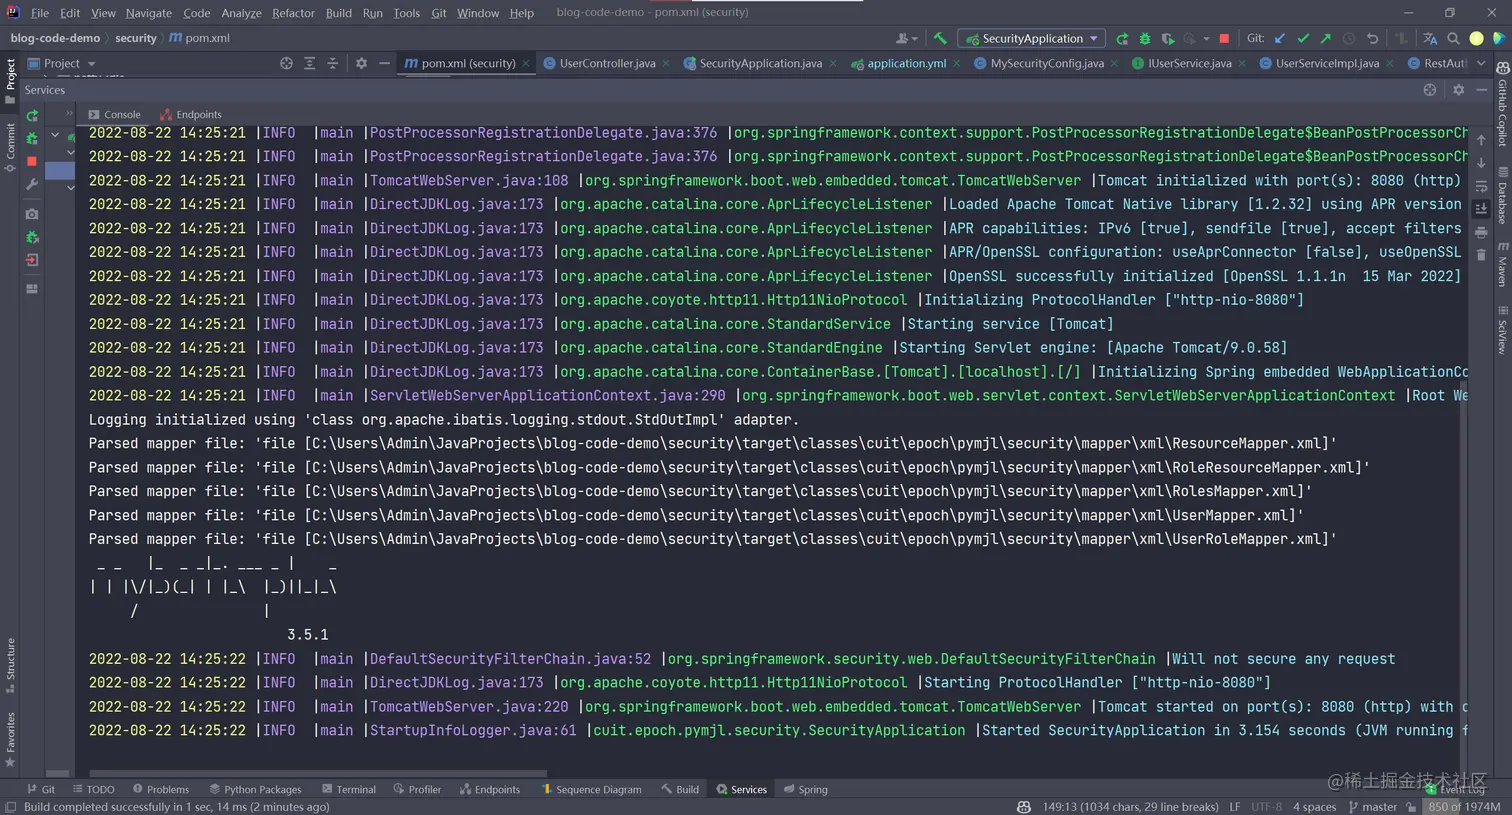Open Project panel gear options
This screenshot has height=815, width=1512.
point(361,63)
